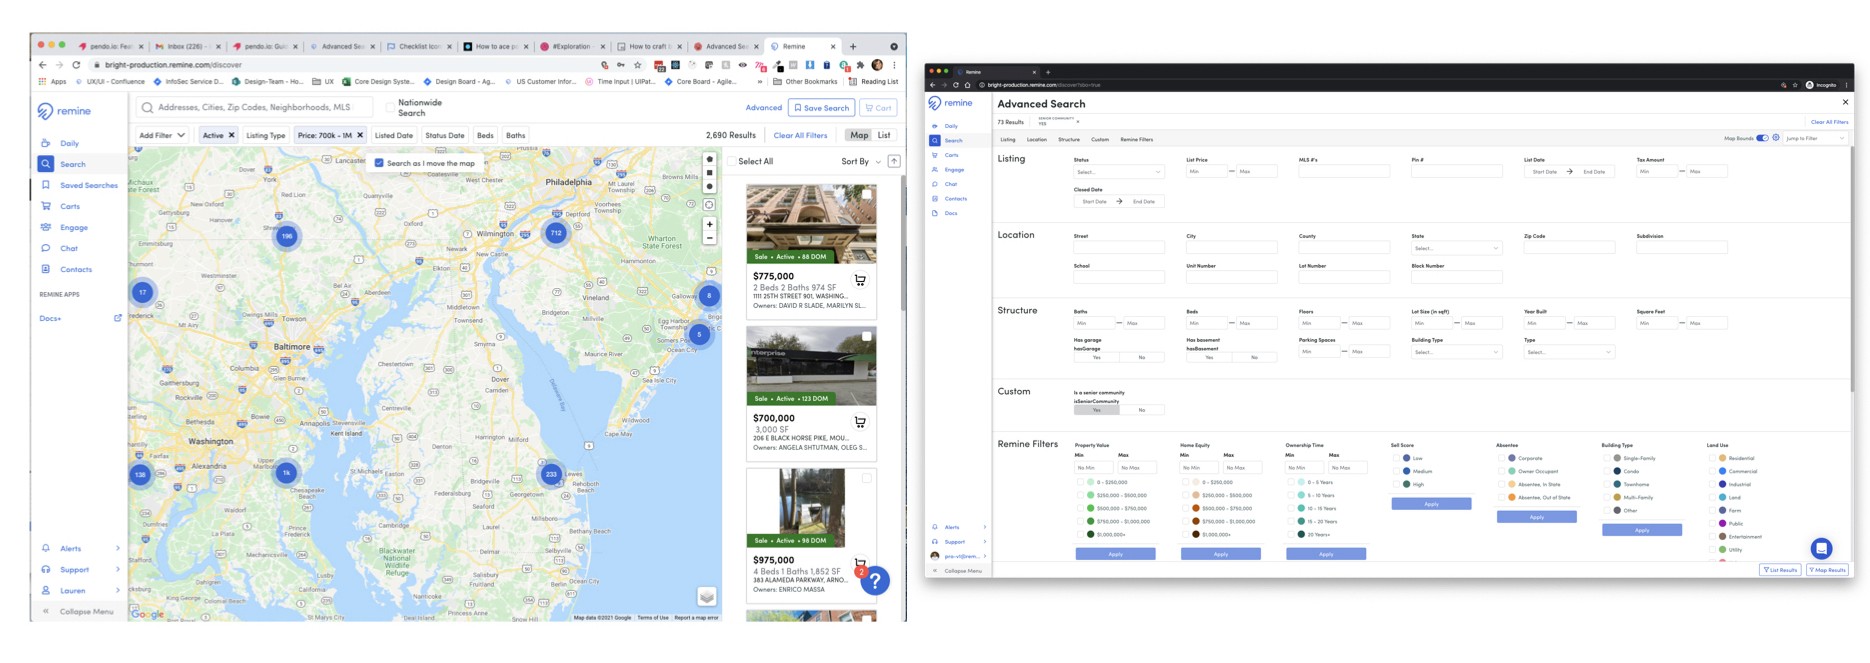Toggle the Map Bounds switch
Viewport: 1870px width, 663px height.
click(x=1762, y=138)
